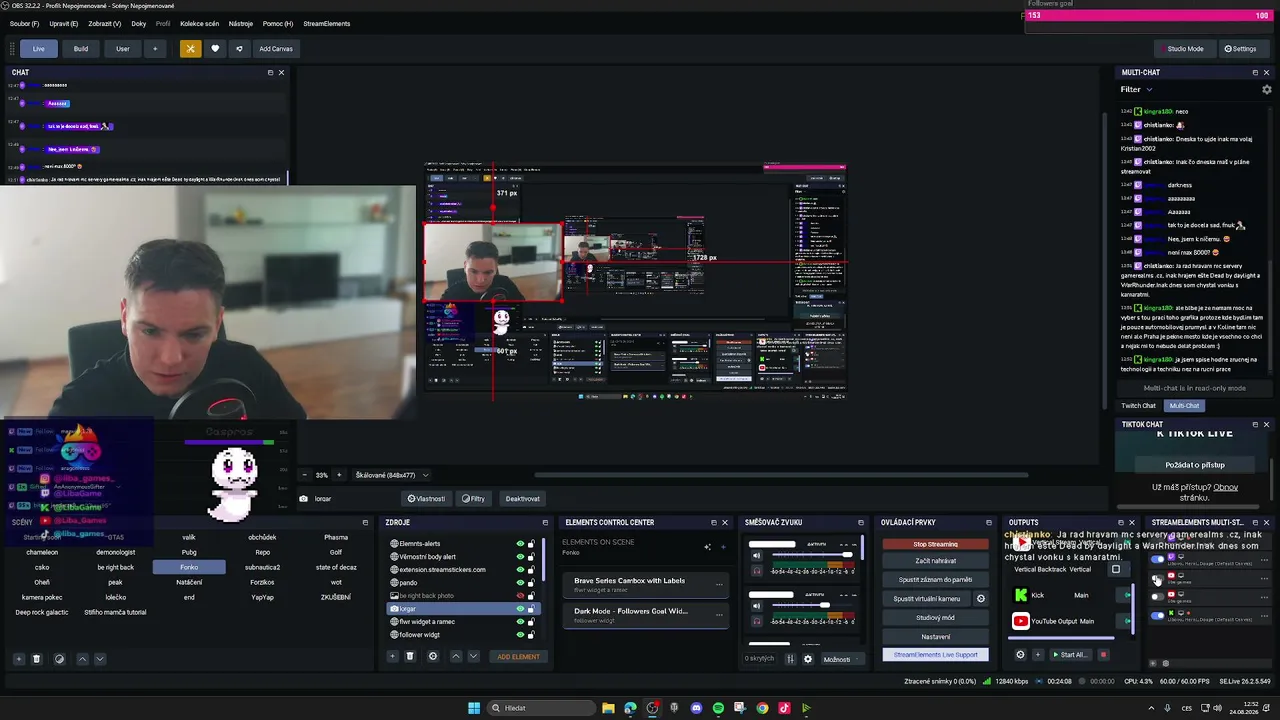
Task: Click the heart icon in top toolbar
Action: click(215, 48)
